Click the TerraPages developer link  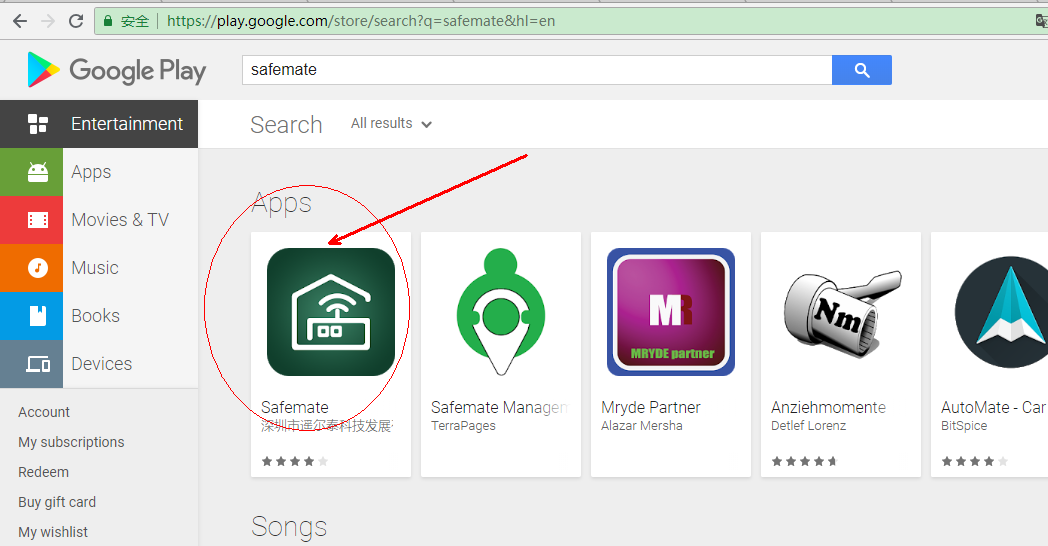click(463, 426)
